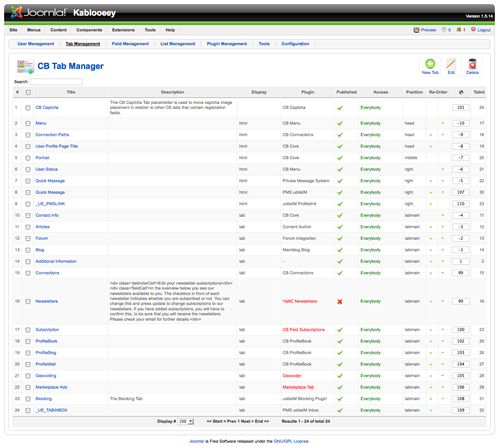Viewport: 499px width, 448px height.
Task: Switch to Field Management tab
Action: (130, 44)
